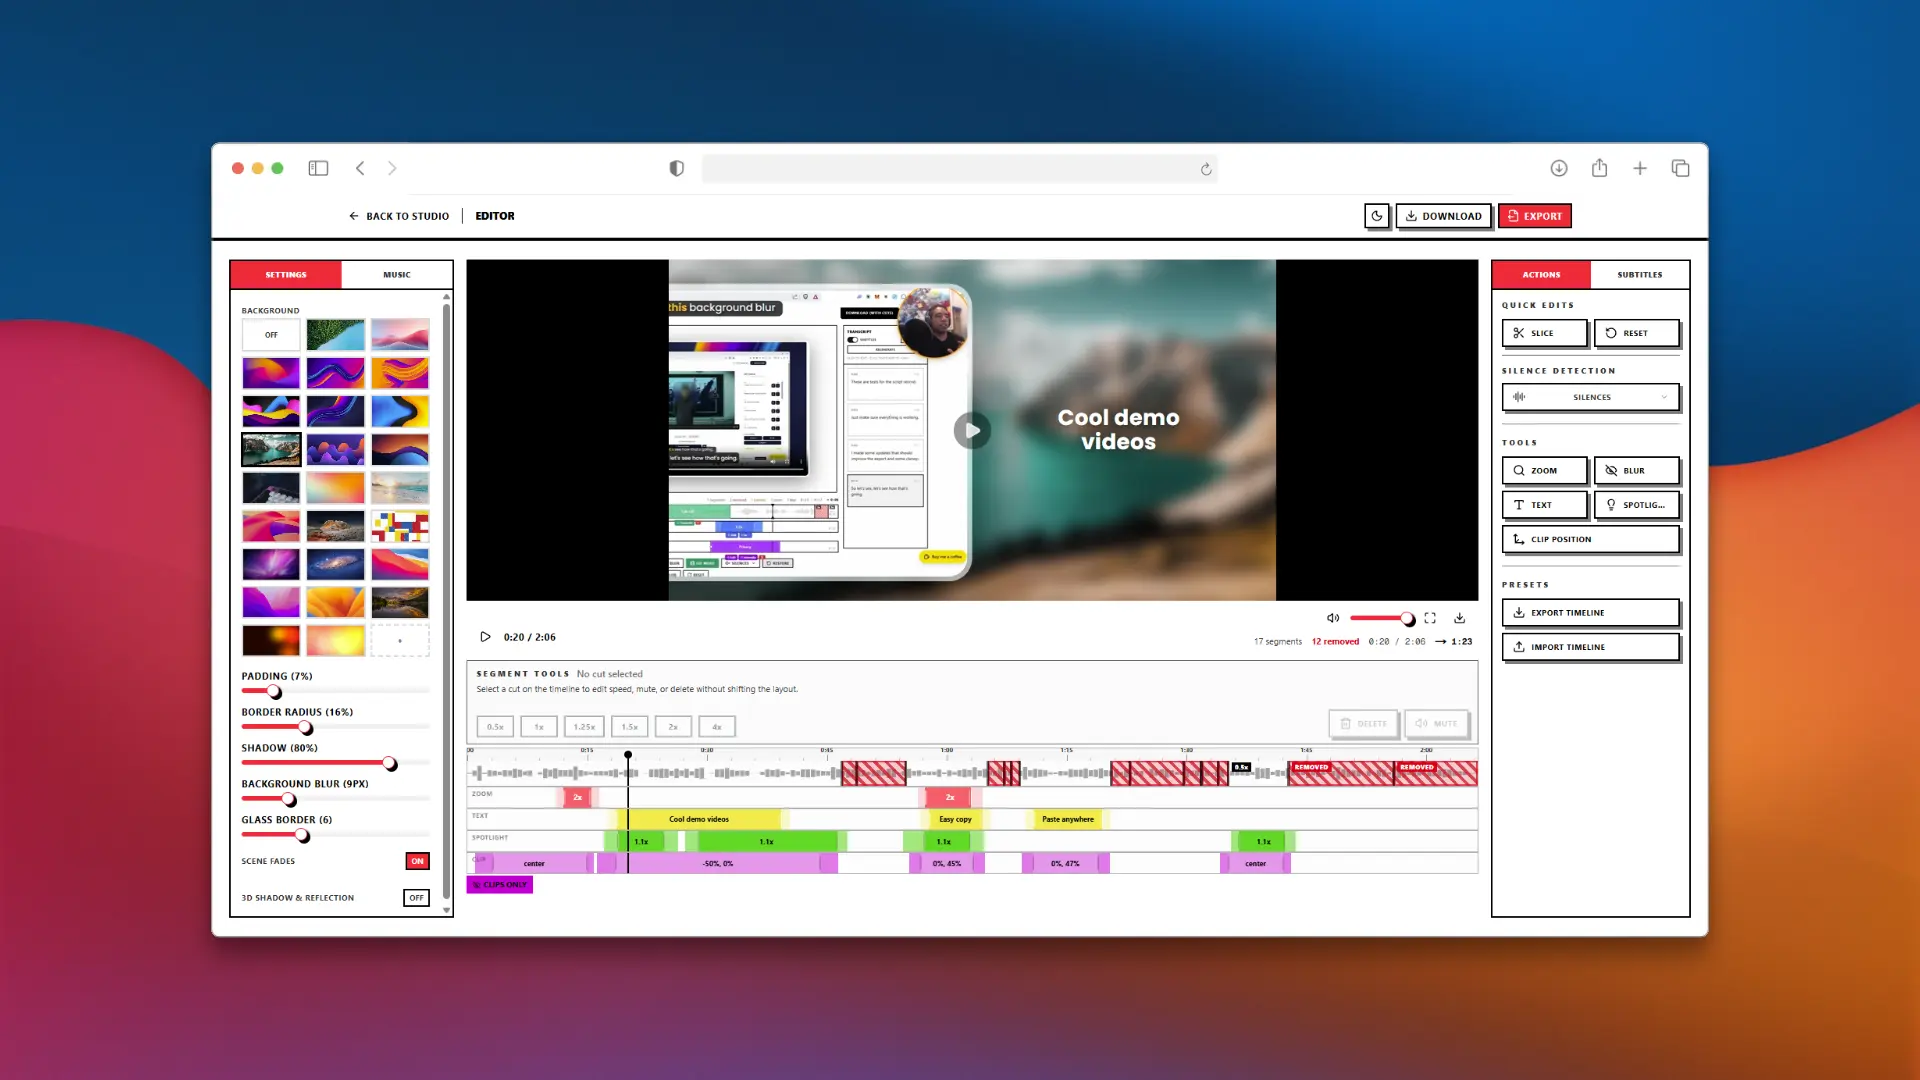Click Export Timeline preset button
This screenshot has height=1080, width=1920.
coord(1590,613)
